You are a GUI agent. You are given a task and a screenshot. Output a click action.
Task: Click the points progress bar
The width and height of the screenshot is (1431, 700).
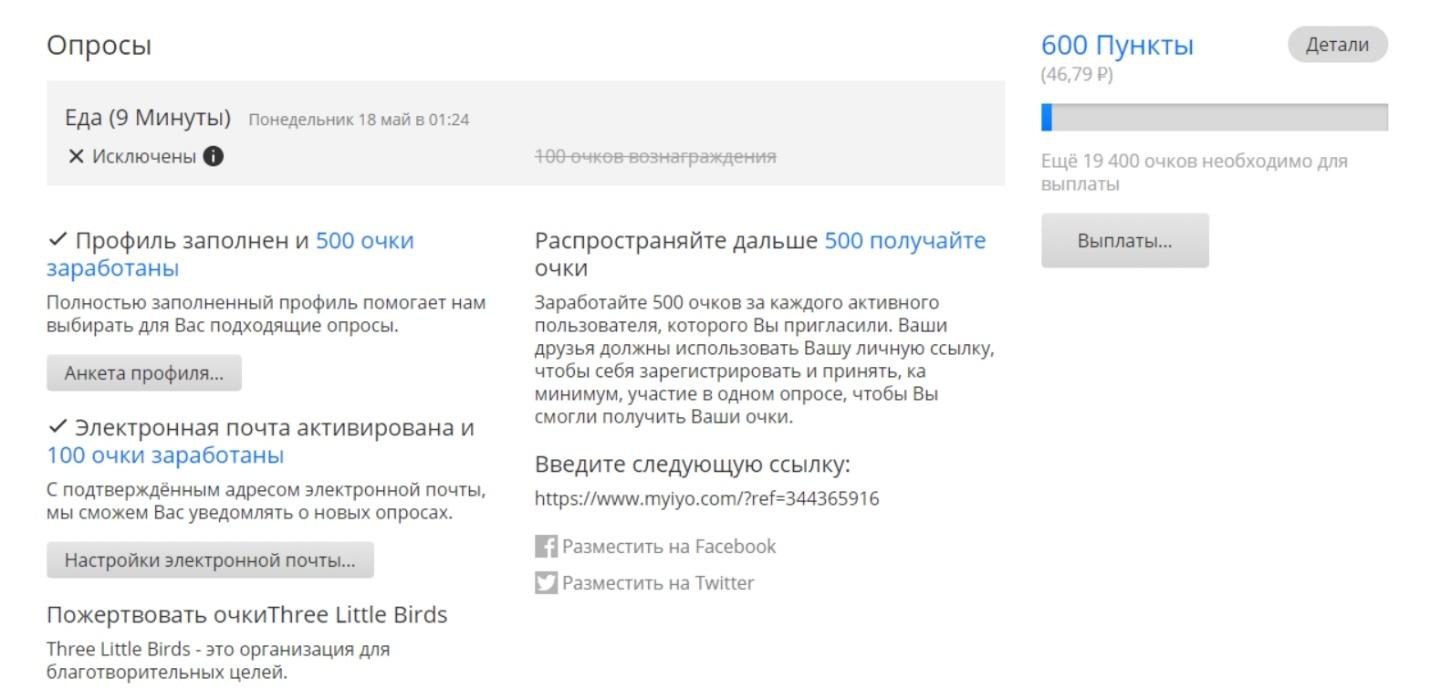1214,117
